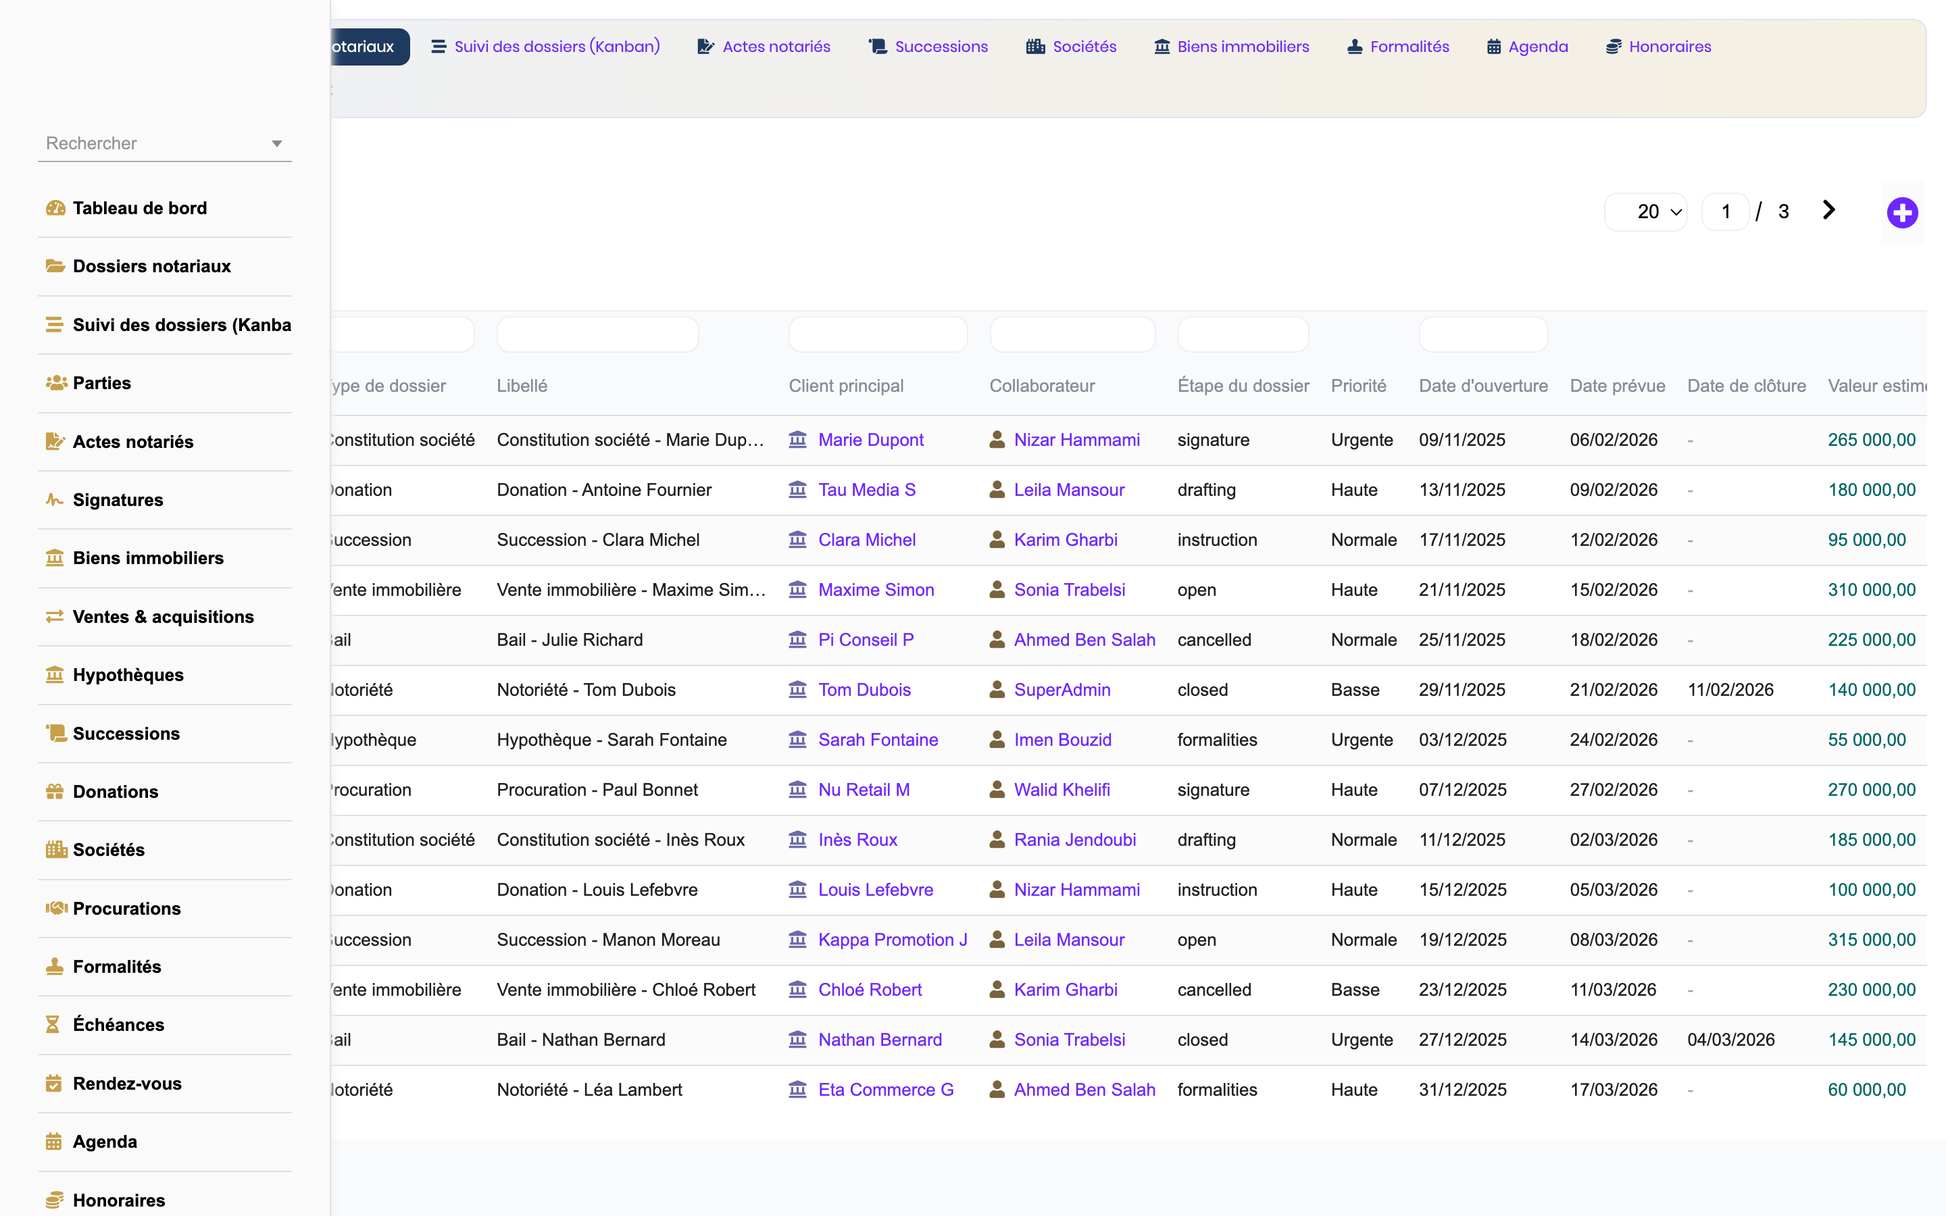Open the Biens immobiliers top tab

(1231, 46)
